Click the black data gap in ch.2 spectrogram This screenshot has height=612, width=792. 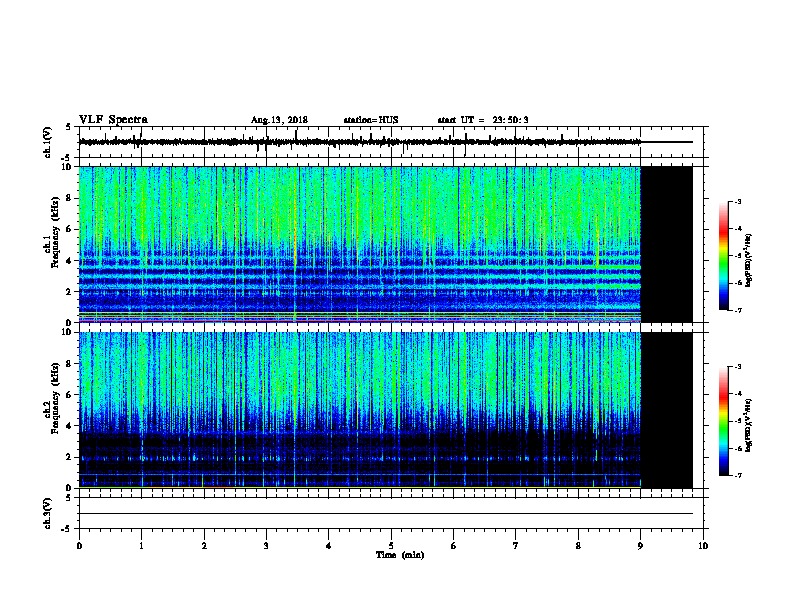tap(666, 410)
